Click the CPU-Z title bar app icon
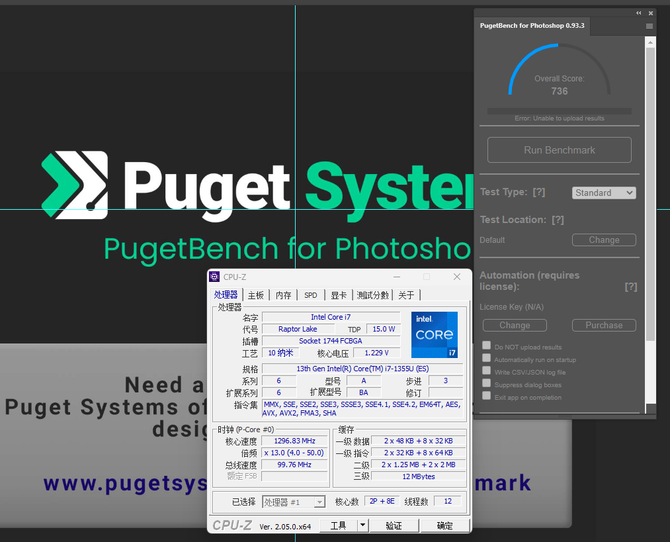 [214, 277]
